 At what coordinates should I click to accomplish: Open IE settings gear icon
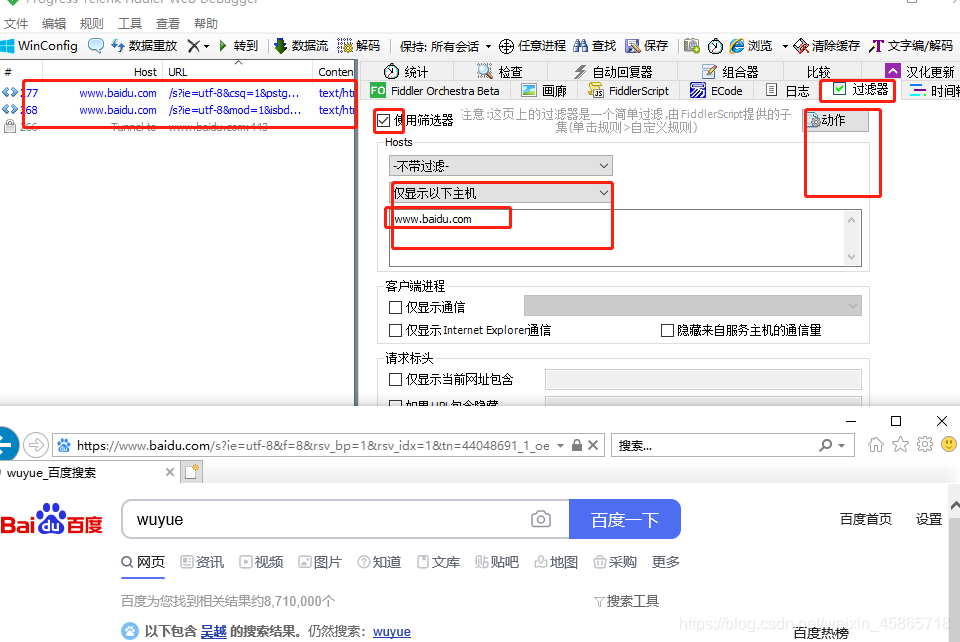coord(925,445)
